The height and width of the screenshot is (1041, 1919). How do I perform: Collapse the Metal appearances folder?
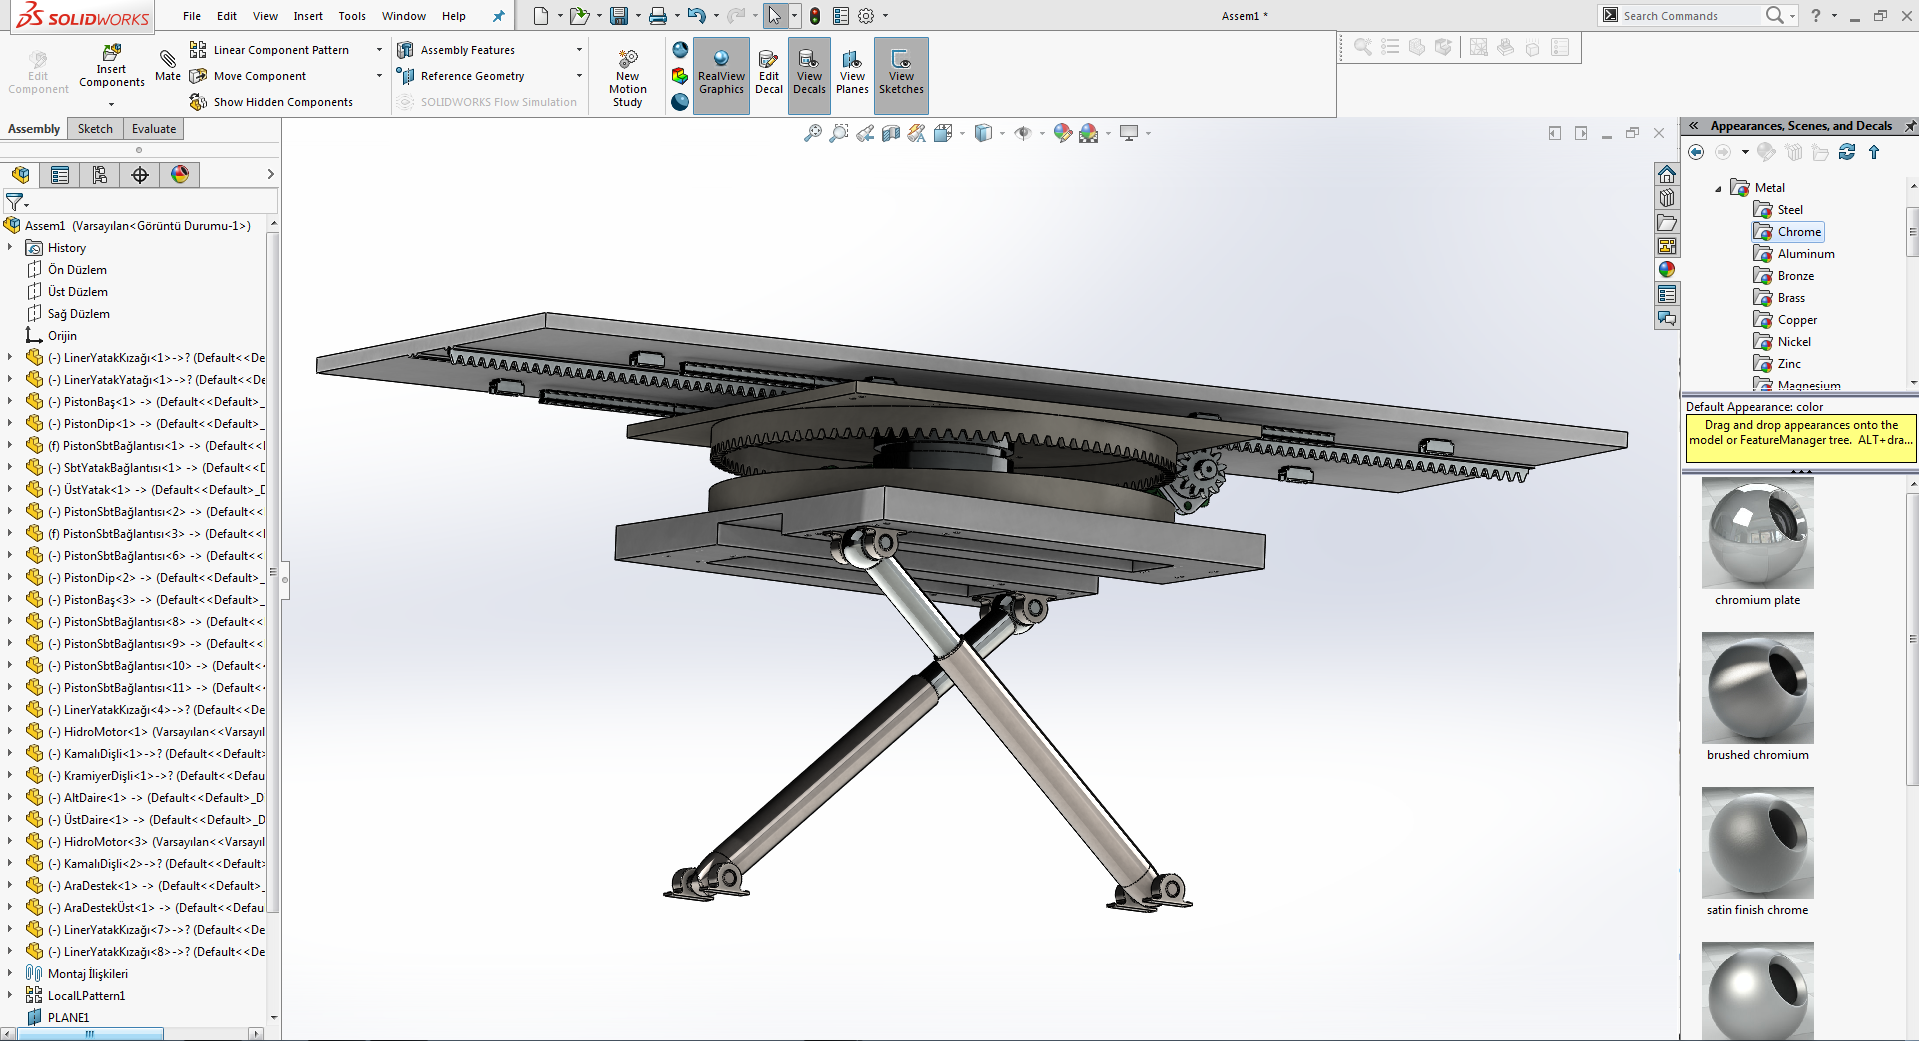pos(1719,188)
